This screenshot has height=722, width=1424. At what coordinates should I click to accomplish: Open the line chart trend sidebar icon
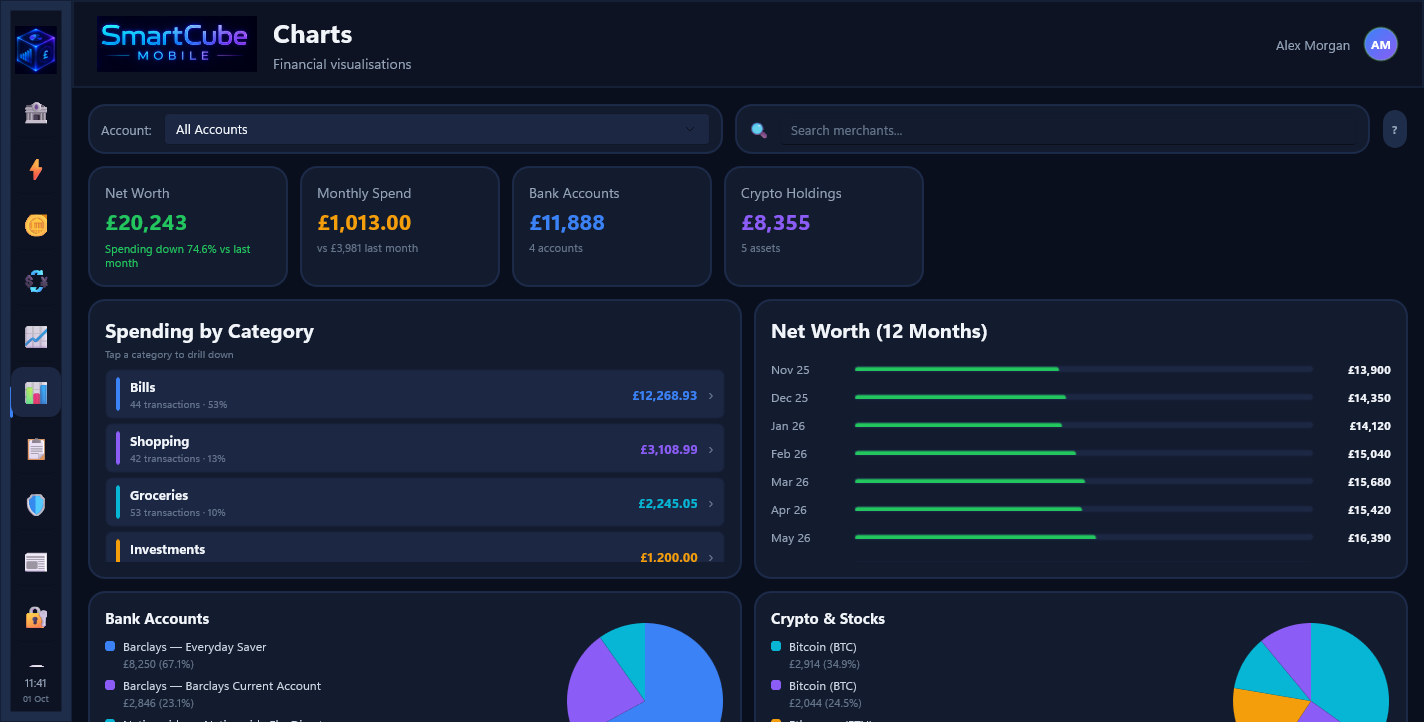36,337
